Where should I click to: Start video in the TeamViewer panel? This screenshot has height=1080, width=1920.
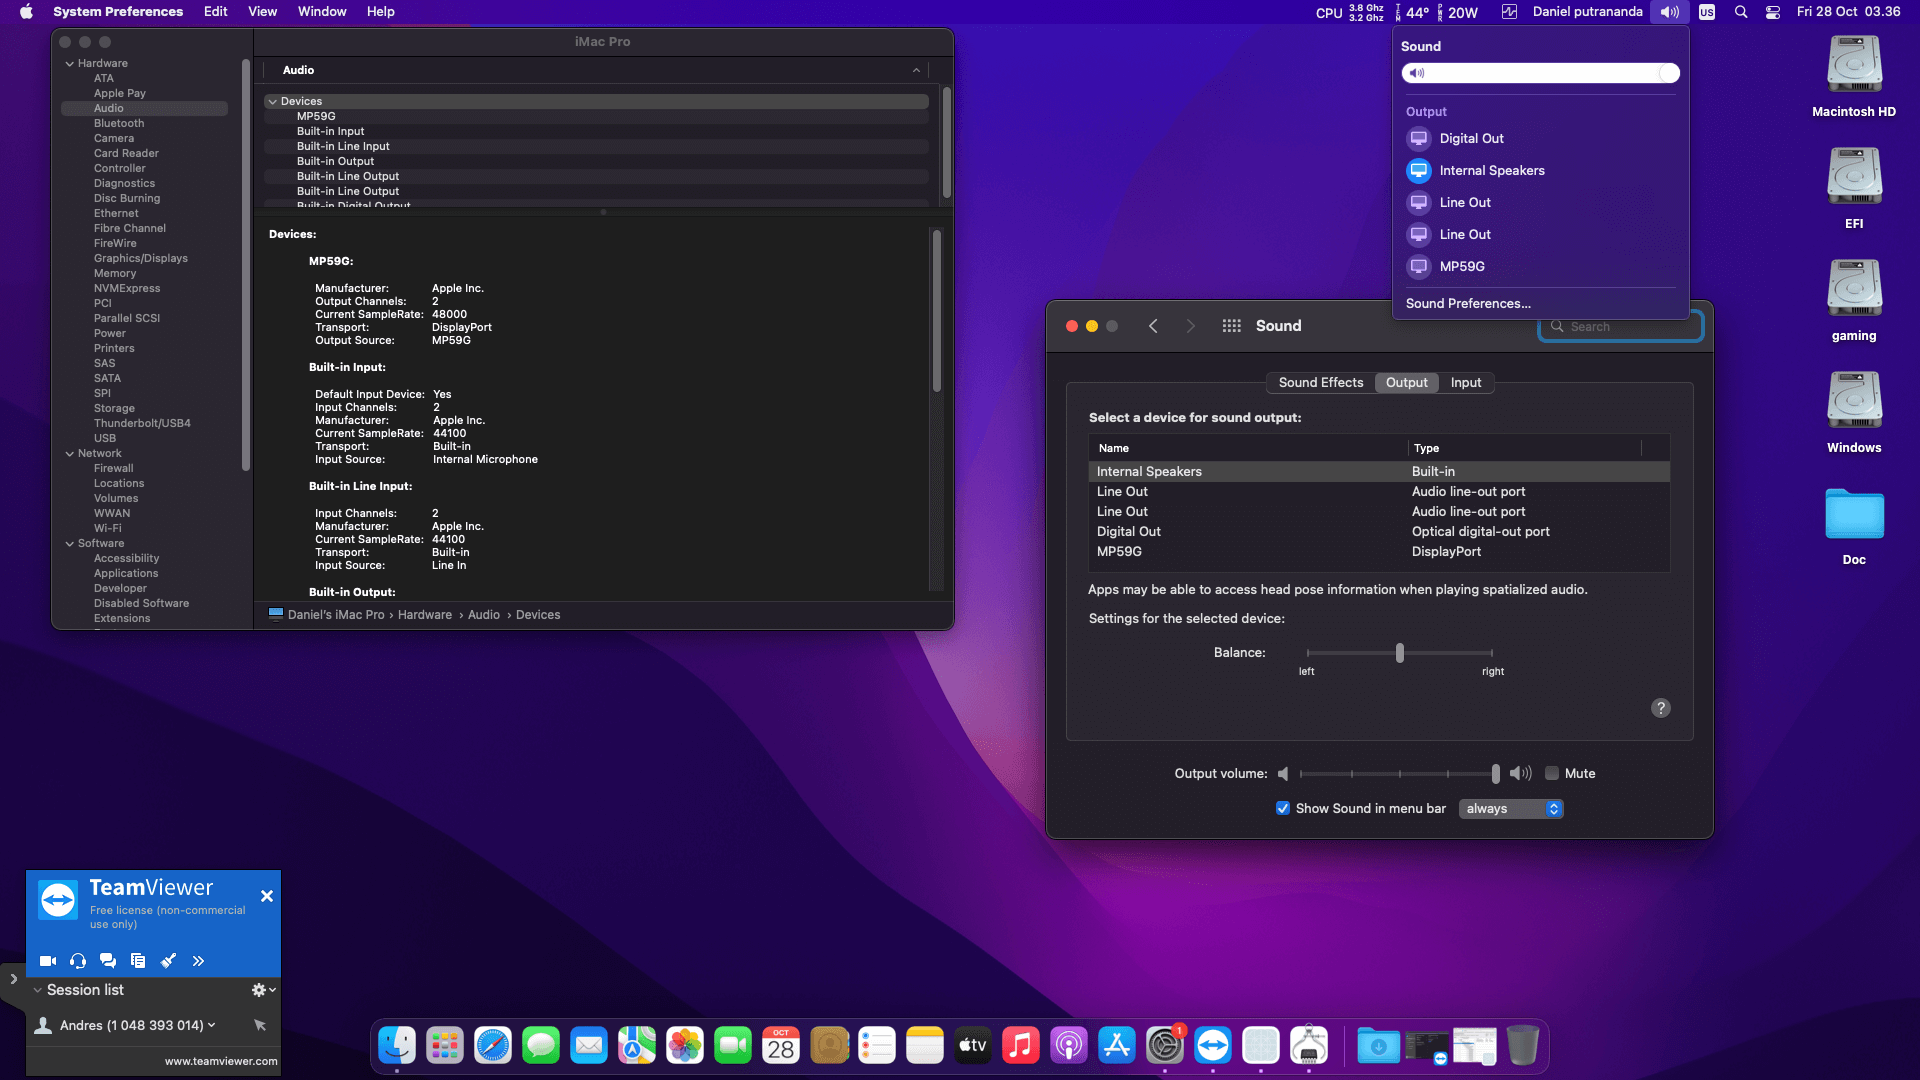[48, 961]
